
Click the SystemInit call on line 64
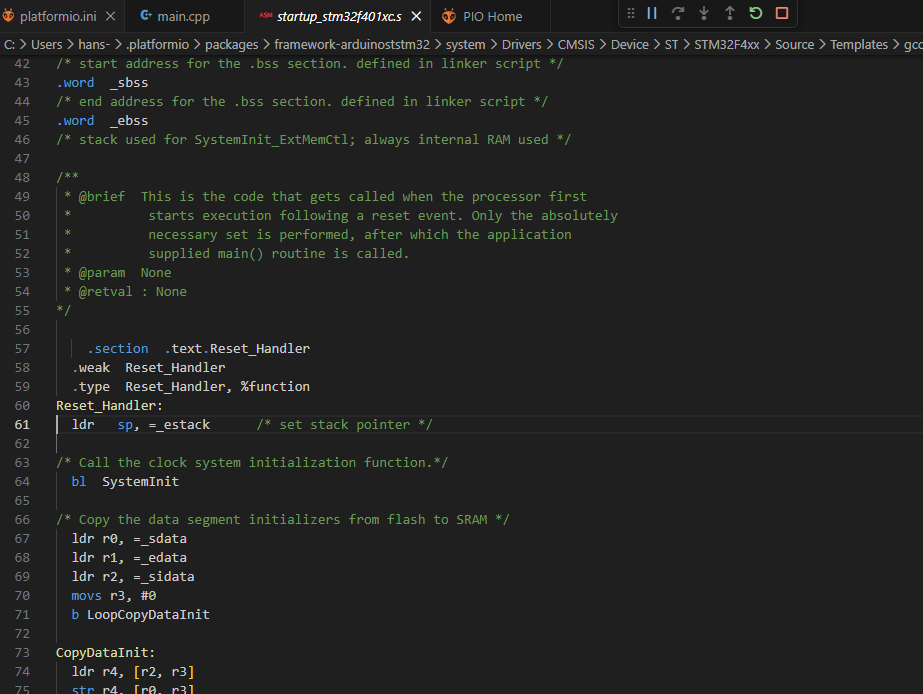pos(140,481)
